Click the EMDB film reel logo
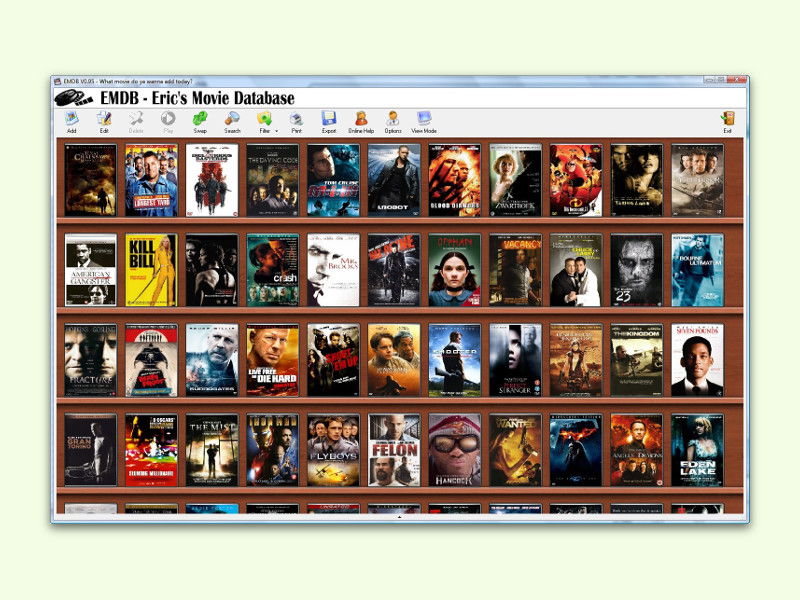 point(73,97)
